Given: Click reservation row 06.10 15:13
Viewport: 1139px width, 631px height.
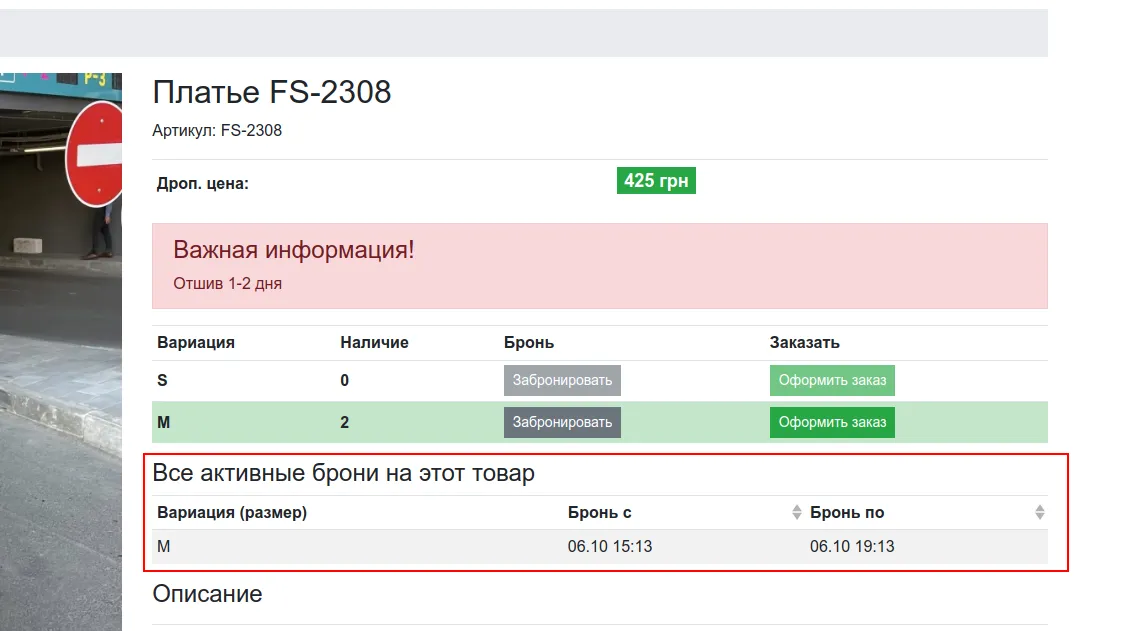Looking at the screenshot, I should point(600,547).
